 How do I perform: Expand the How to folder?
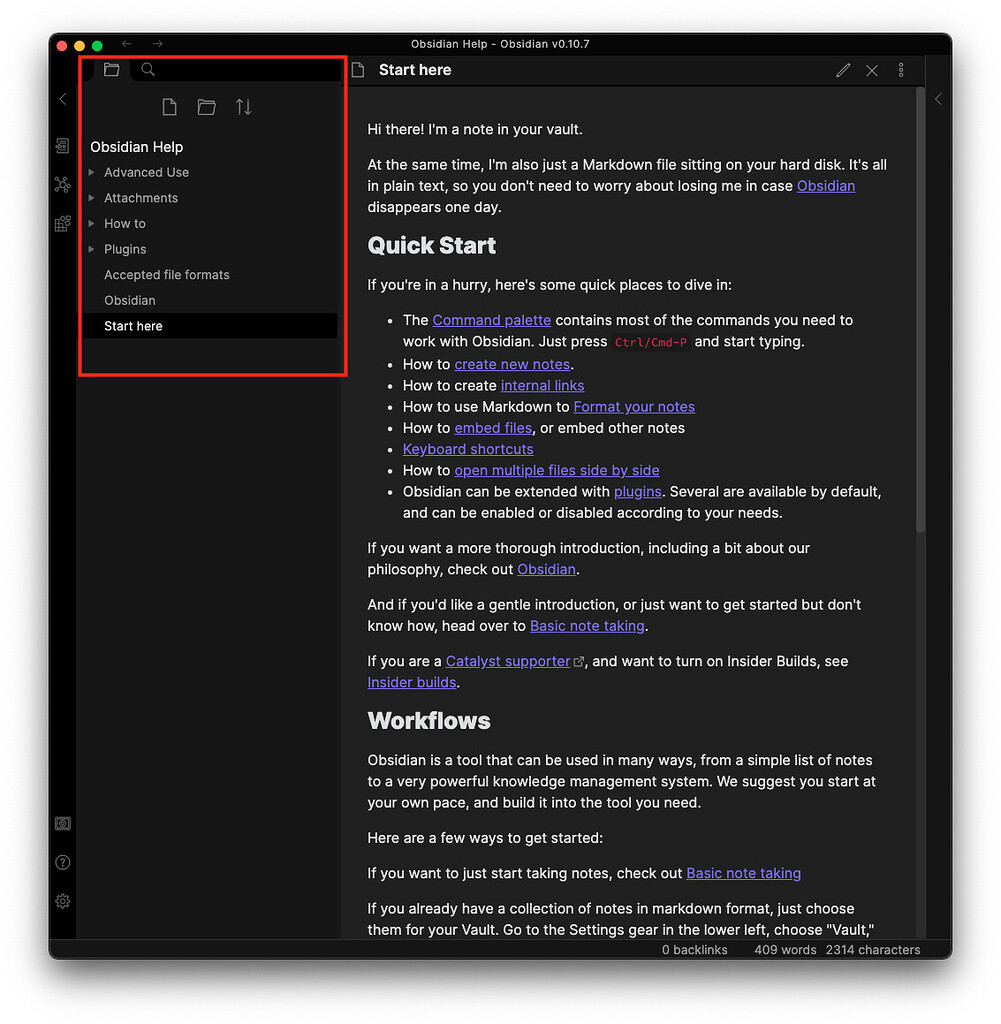pos(91,223)
